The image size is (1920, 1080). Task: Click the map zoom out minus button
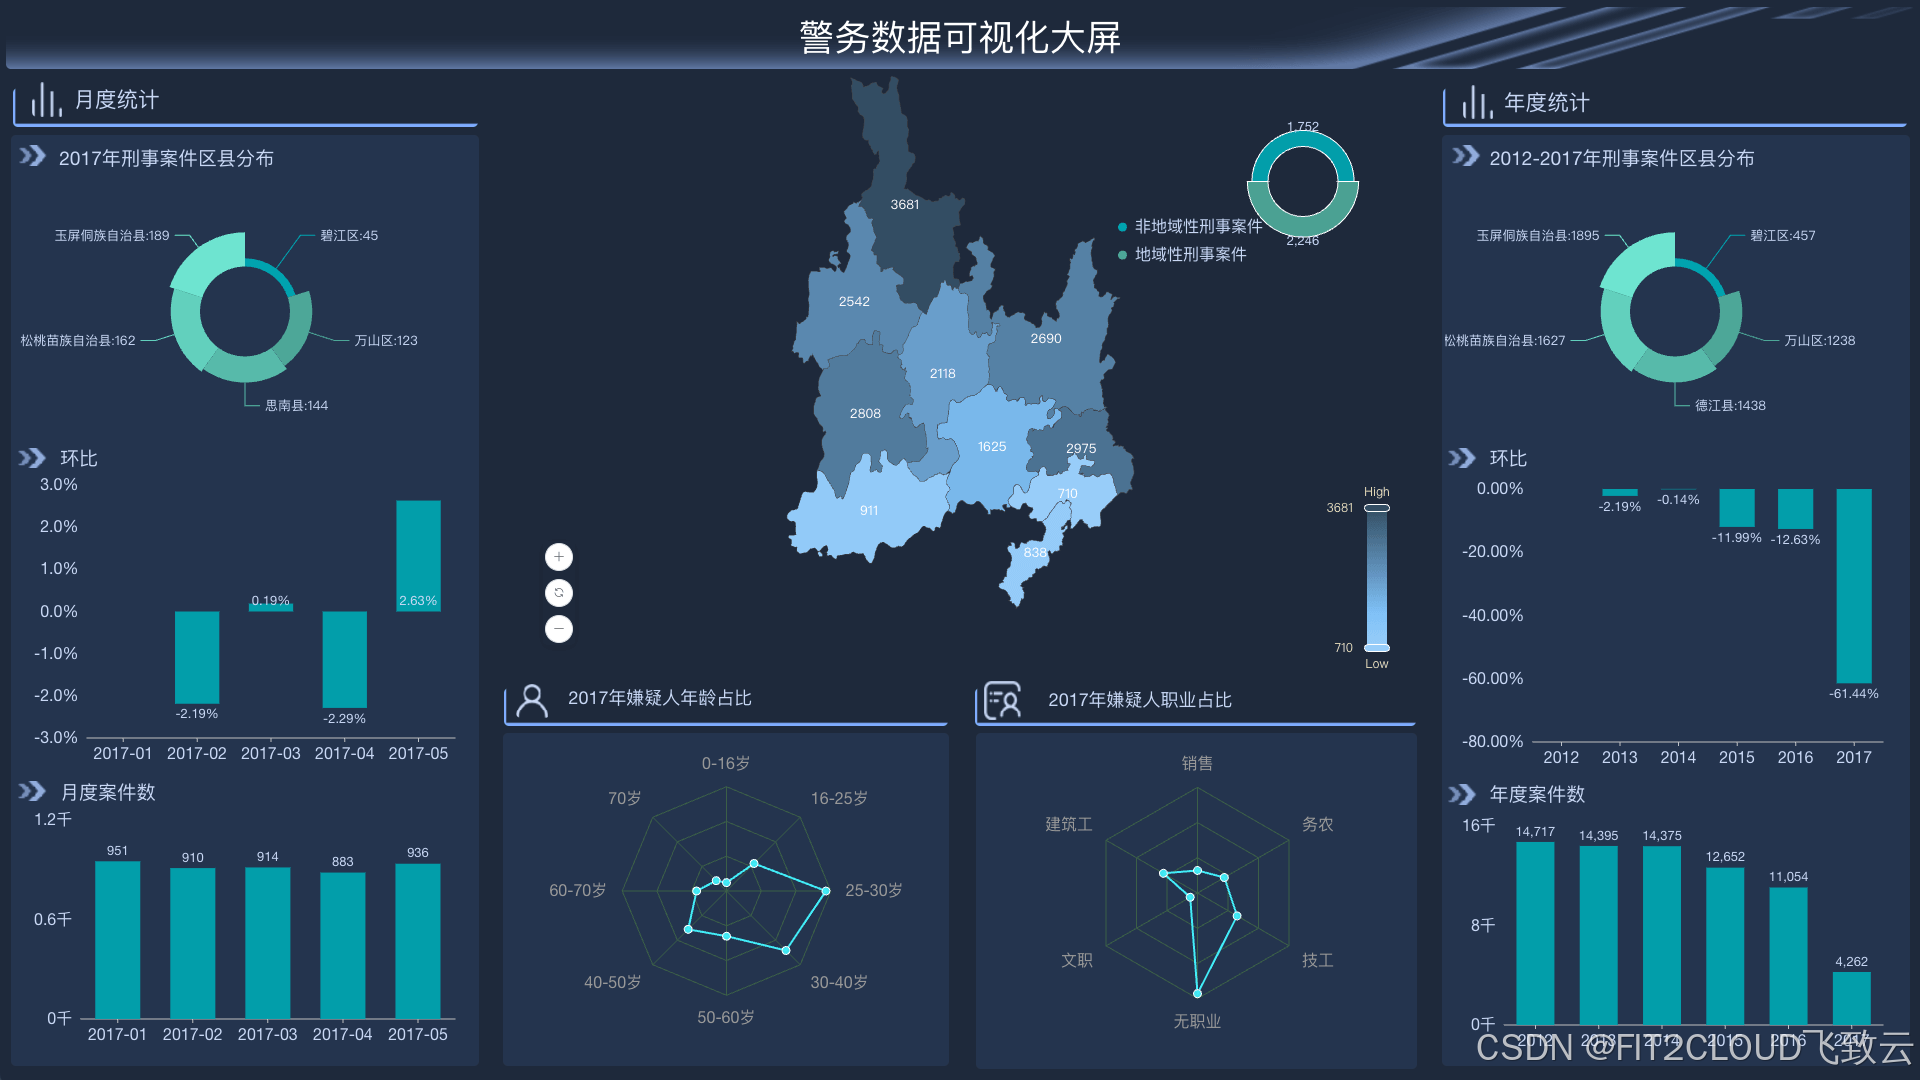559,629
